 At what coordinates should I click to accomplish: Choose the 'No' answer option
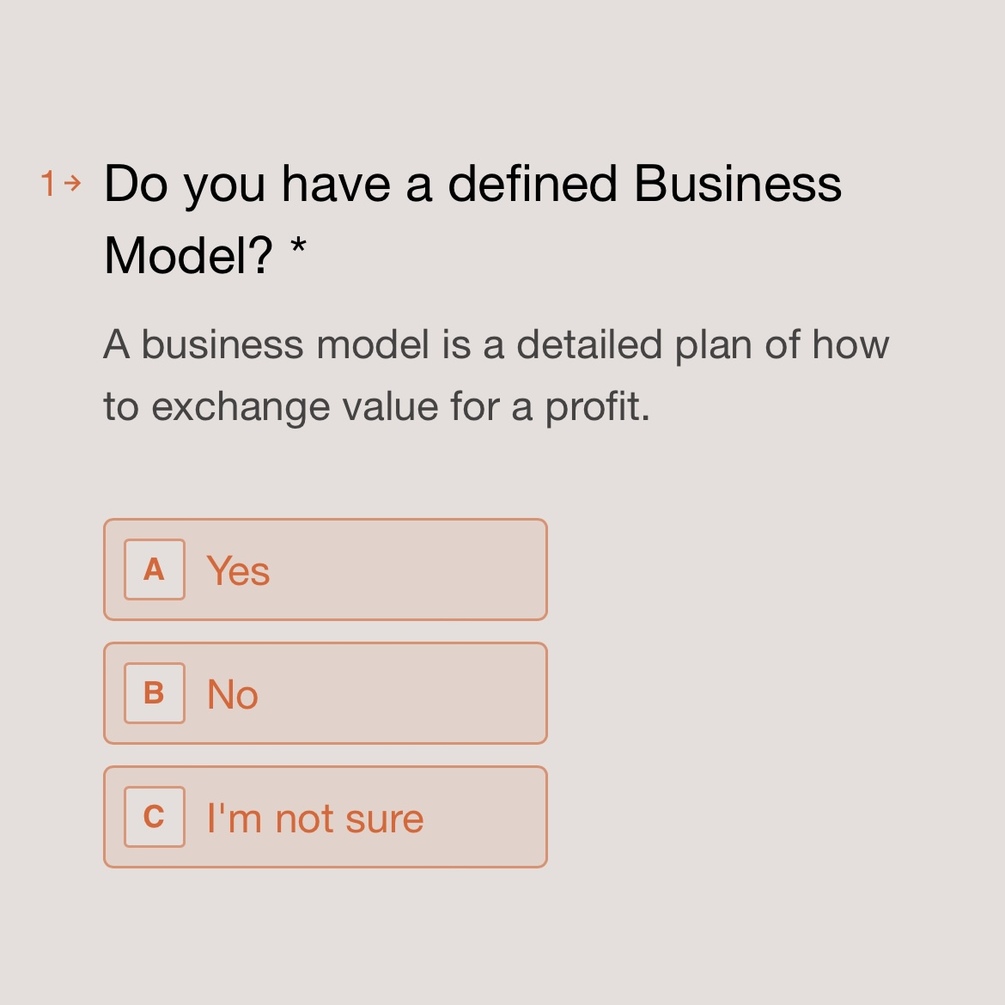325,693
